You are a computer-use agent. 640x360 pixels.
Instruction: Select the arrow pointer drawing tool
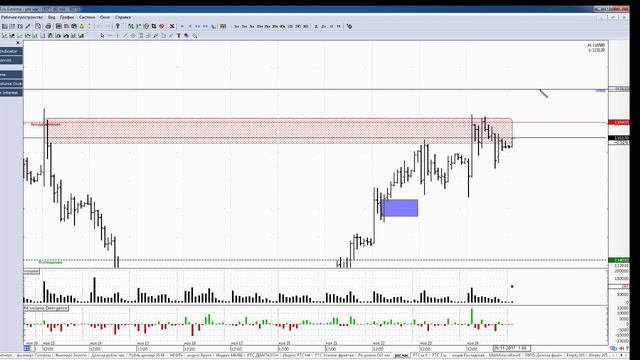(x=102, y=36)
